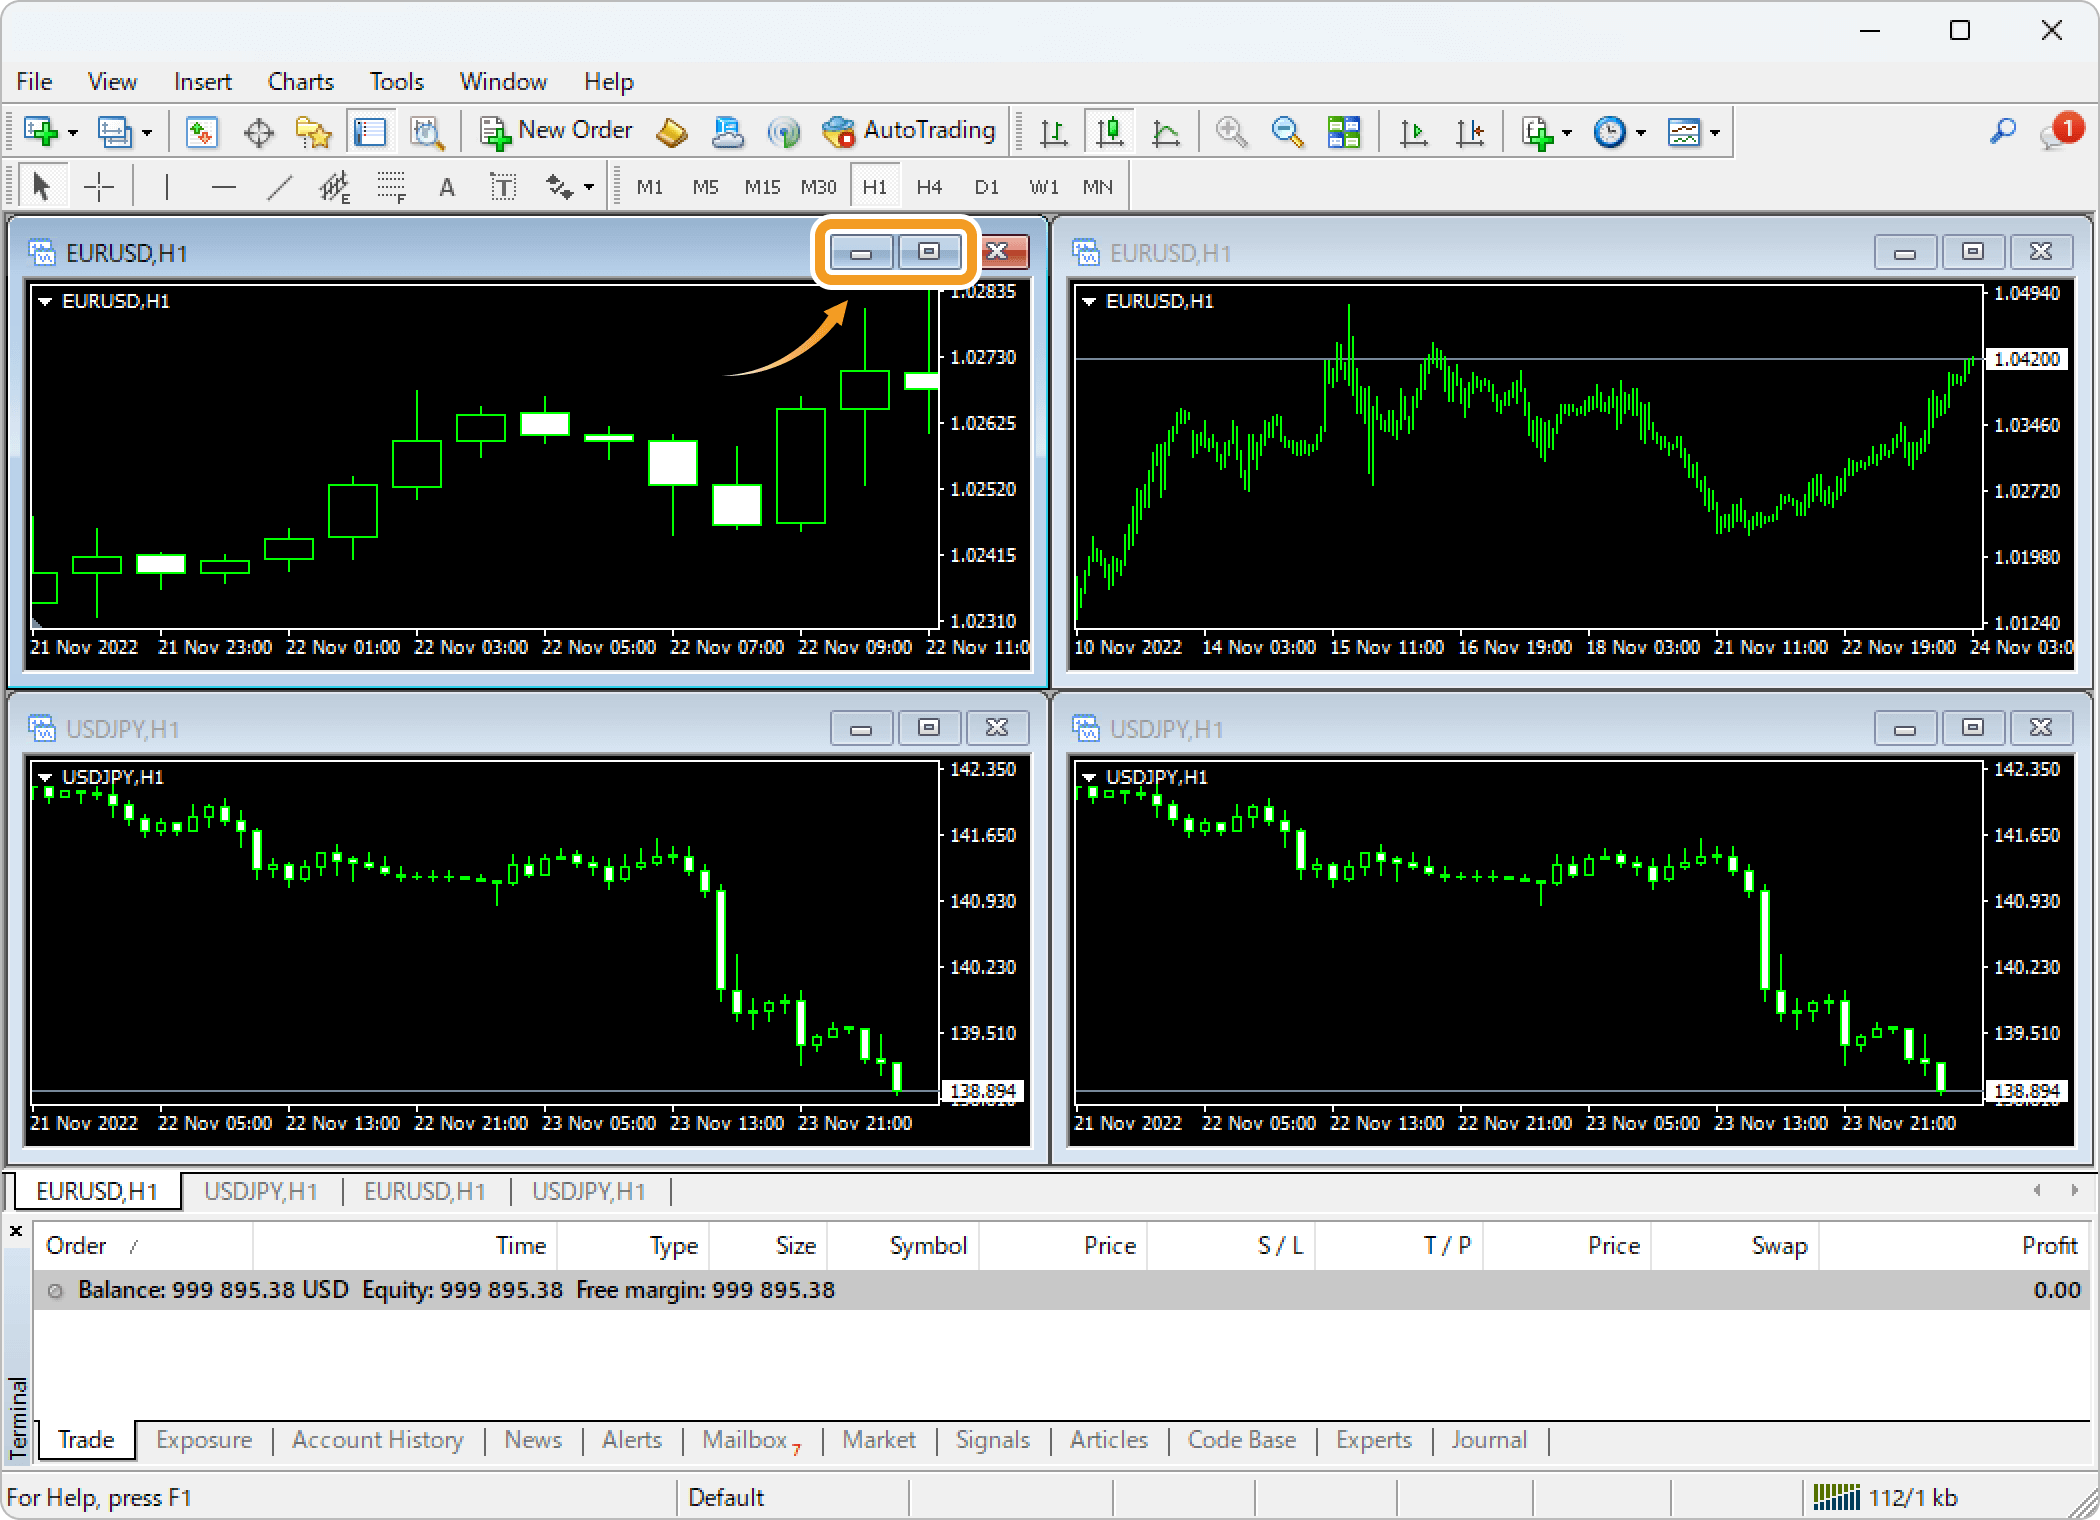Open the Window menu
2100x1520 pixels.
click(x=503, y=81)
